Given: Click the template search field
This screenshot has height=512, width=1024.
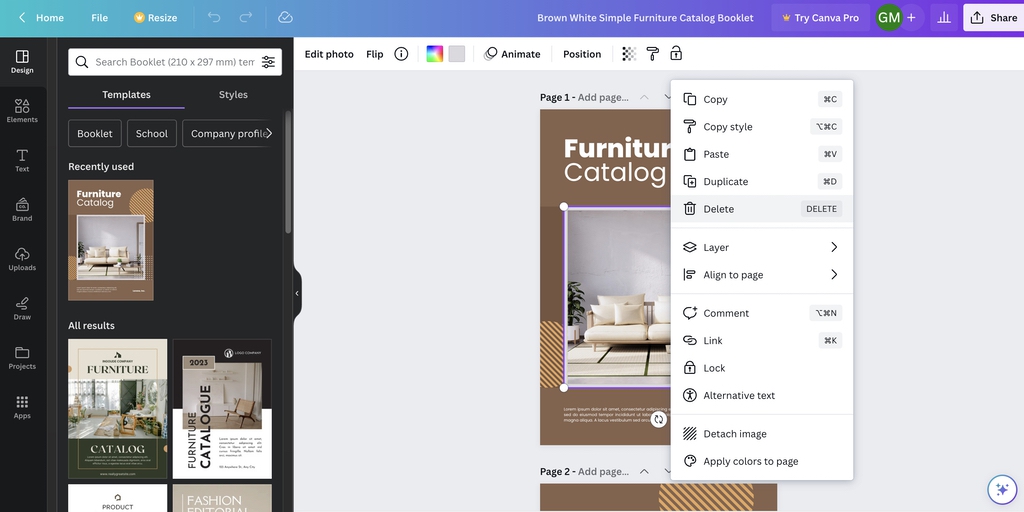Looking at the screenshot, I should tap(175, 62).
